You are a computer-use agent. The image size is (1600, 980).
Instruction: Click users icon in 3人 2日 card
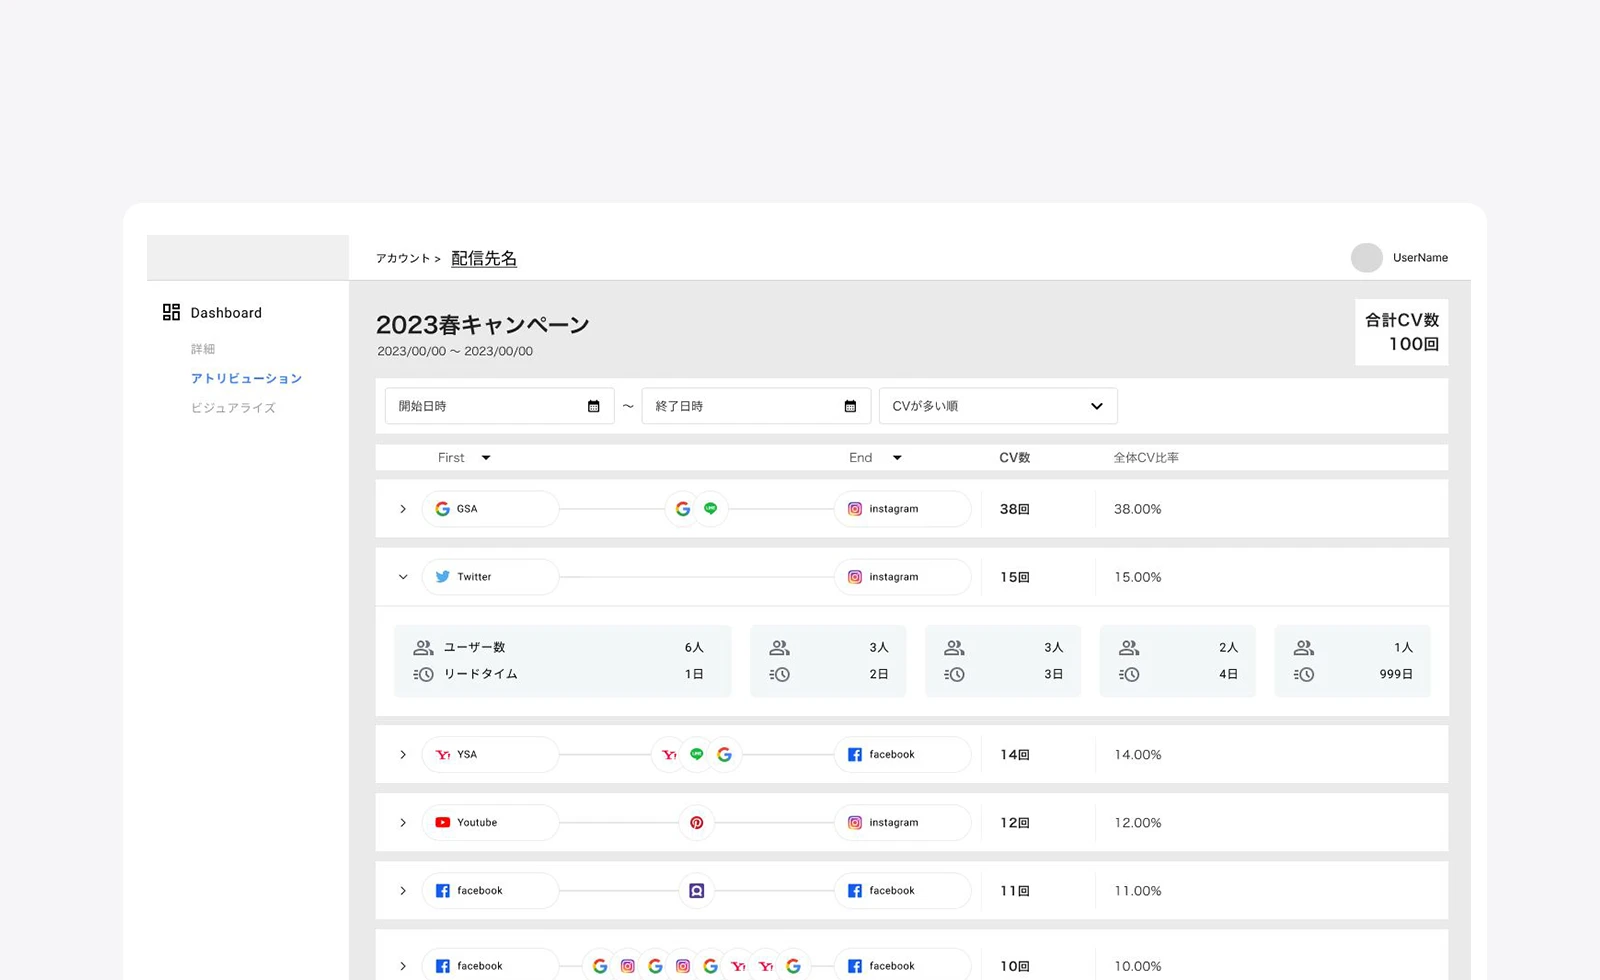pos(779,647)
